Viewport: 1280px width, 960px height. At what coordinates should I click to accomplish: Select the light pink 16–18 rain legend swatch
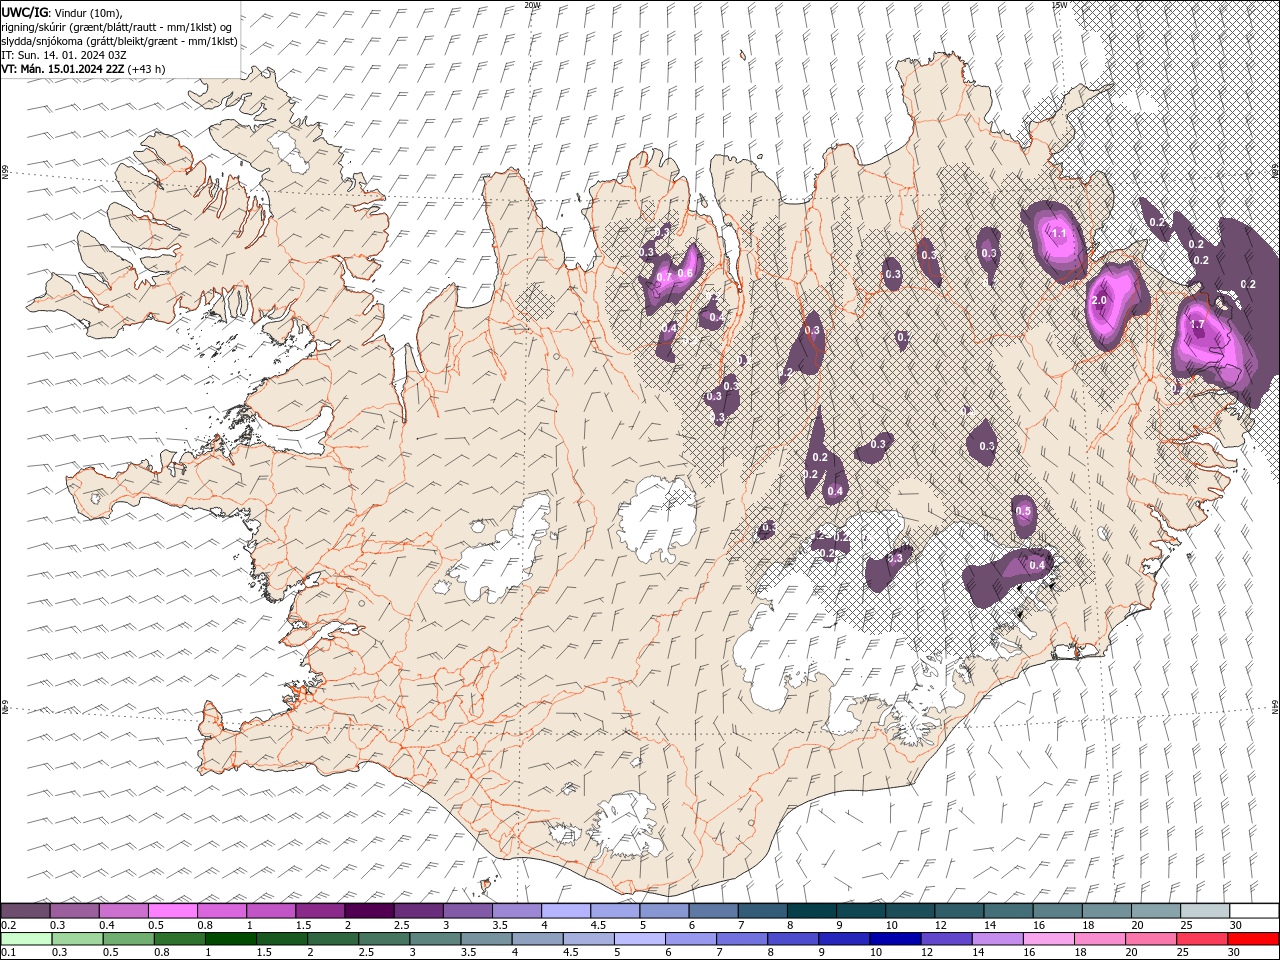[x=1049, y=939]
